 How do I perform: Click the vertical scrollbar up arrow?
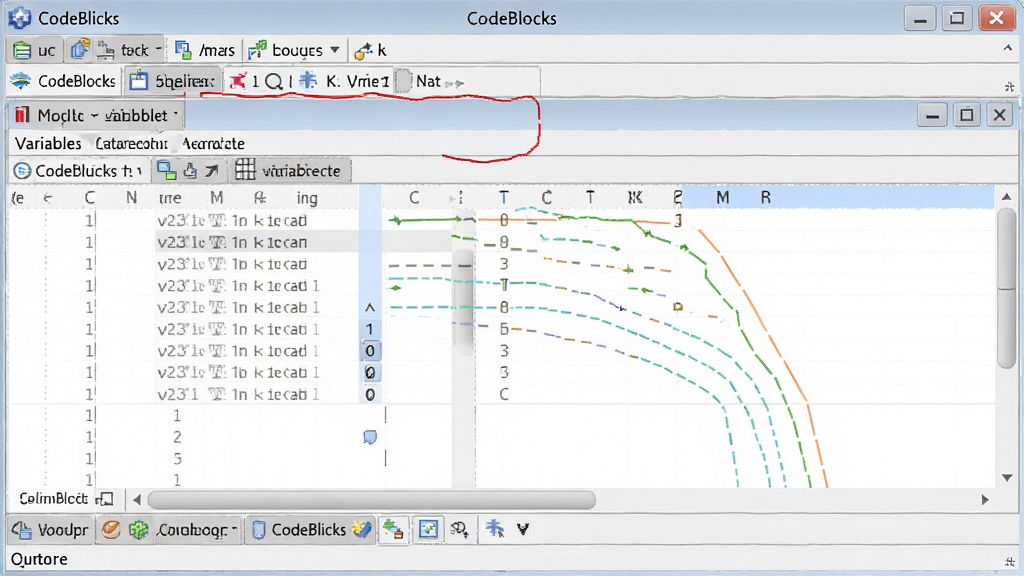(x=1006, y=197)
